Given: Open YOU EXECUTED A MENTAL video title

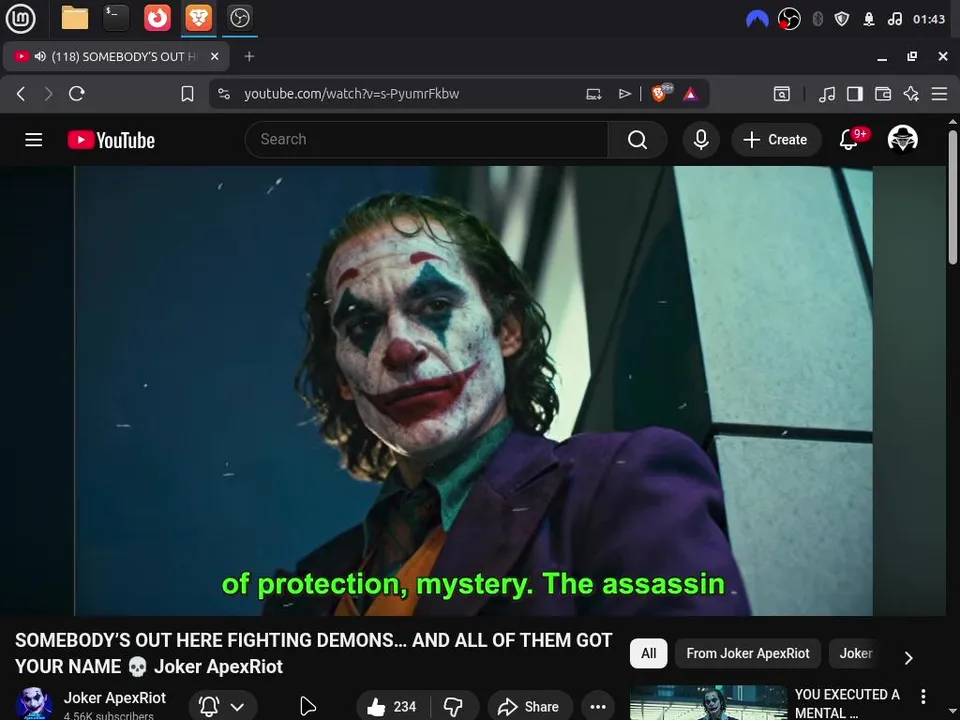Looking at the screenshot, I should click(848, 703).
